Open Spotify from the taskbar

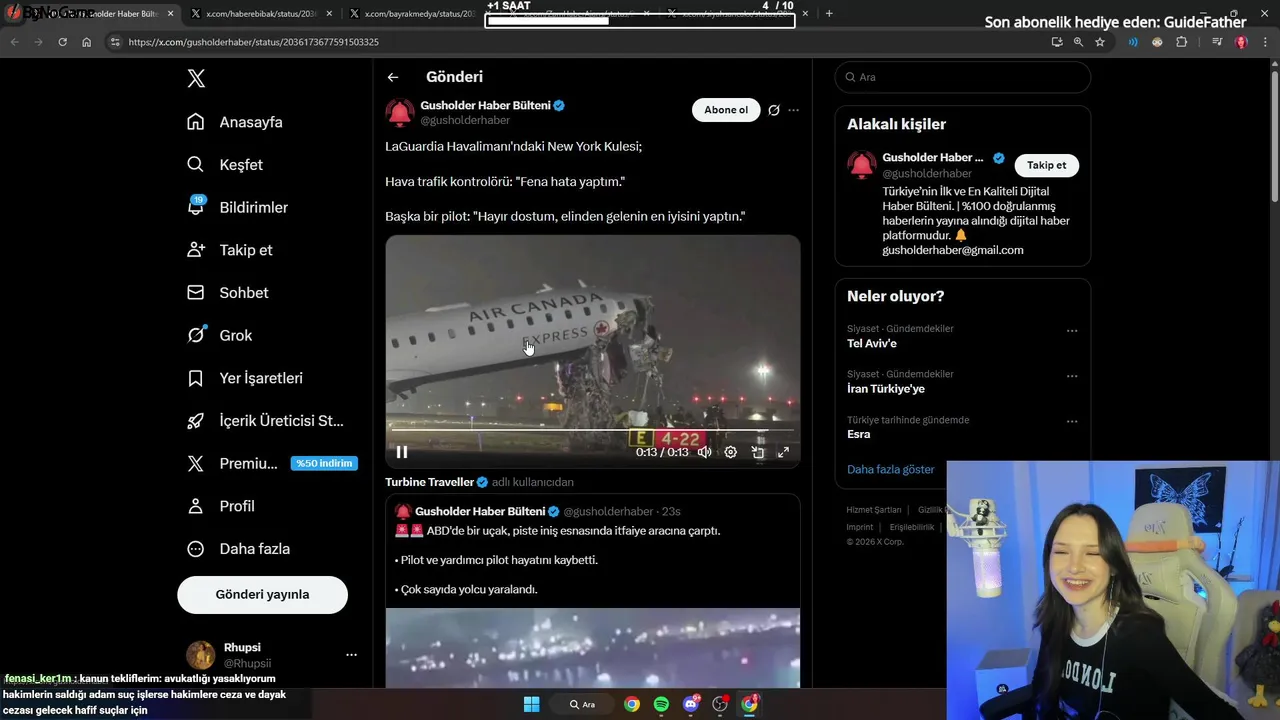tap(661, 704)
